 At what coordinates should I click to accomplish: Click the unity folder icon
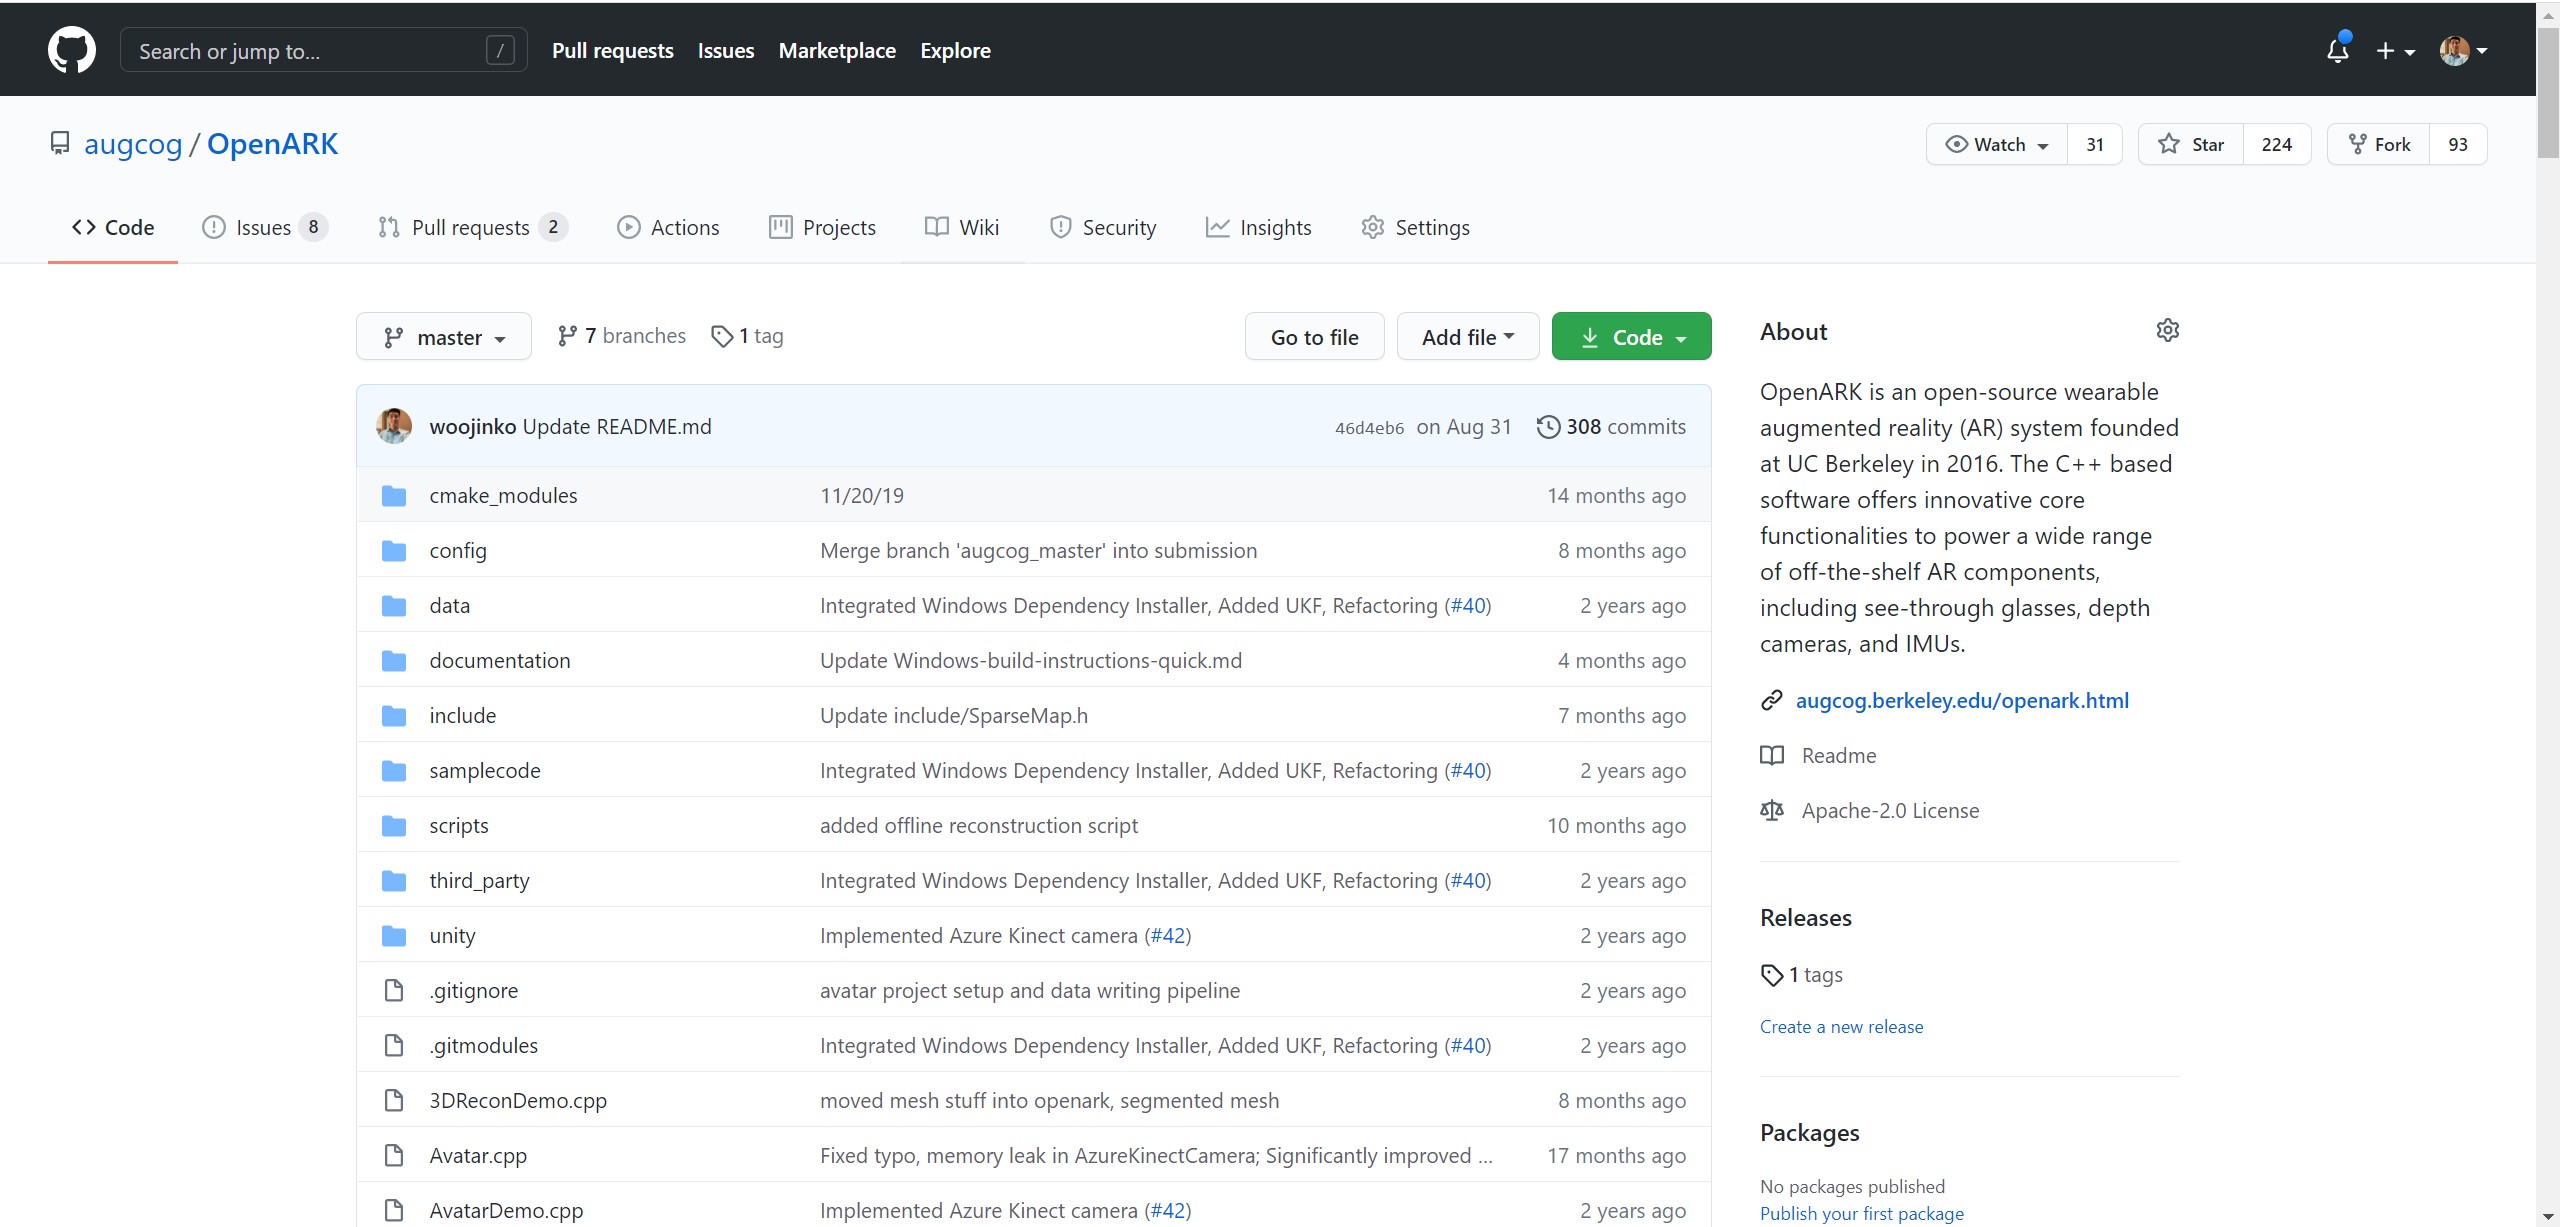(394, 936)
